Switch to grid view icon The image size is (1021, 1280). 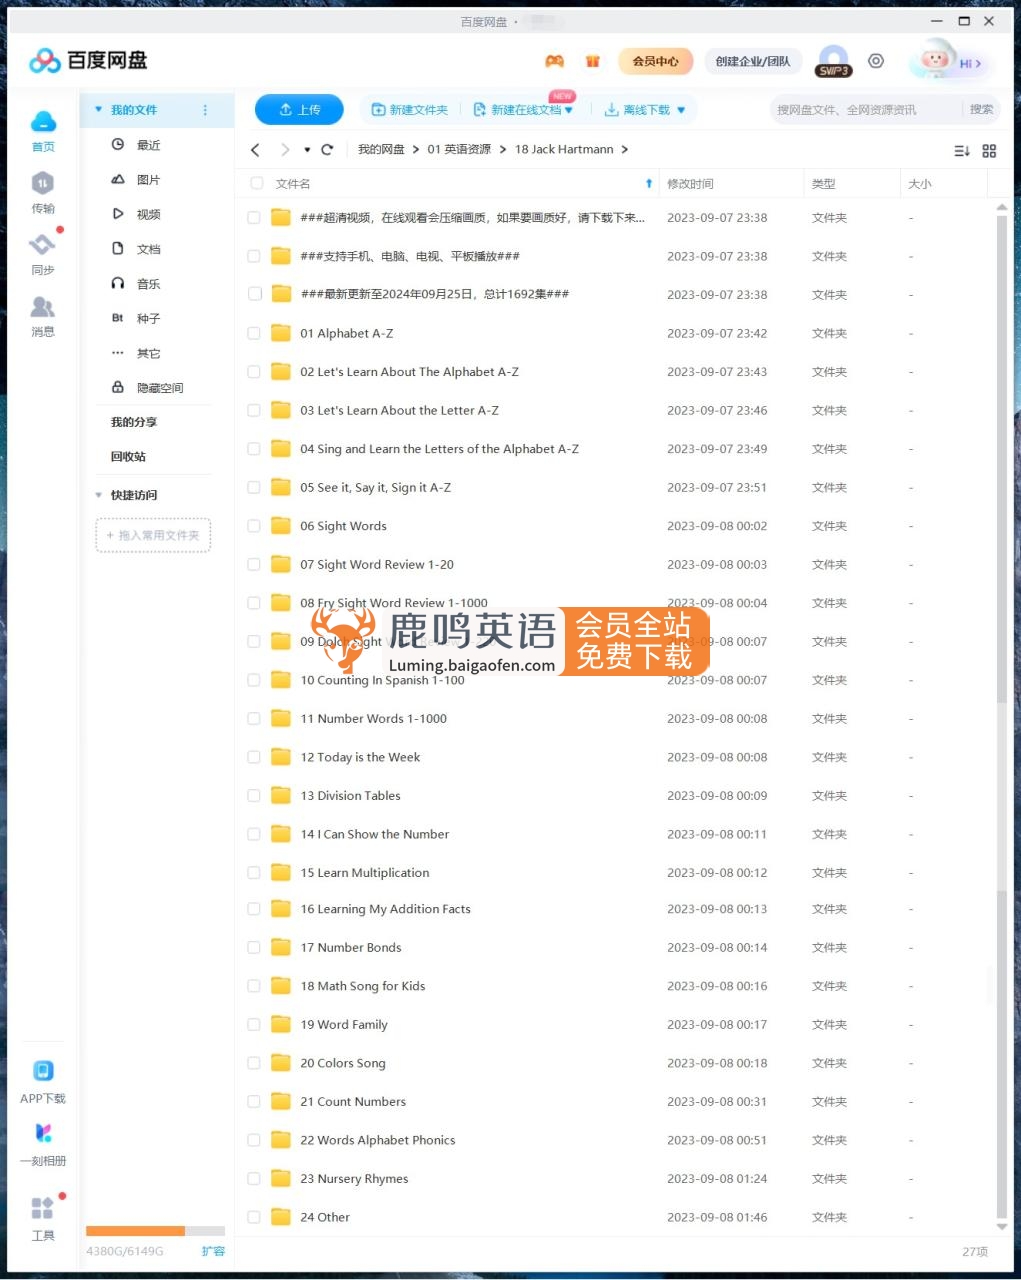click(x=989, y=151)
